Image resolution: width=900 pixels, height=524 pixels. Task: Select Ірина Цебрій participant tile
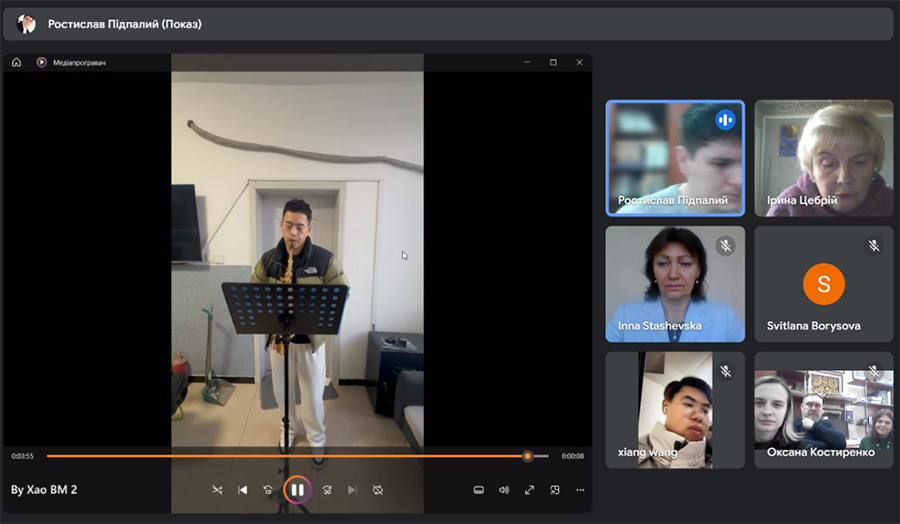tap(824, 158)
